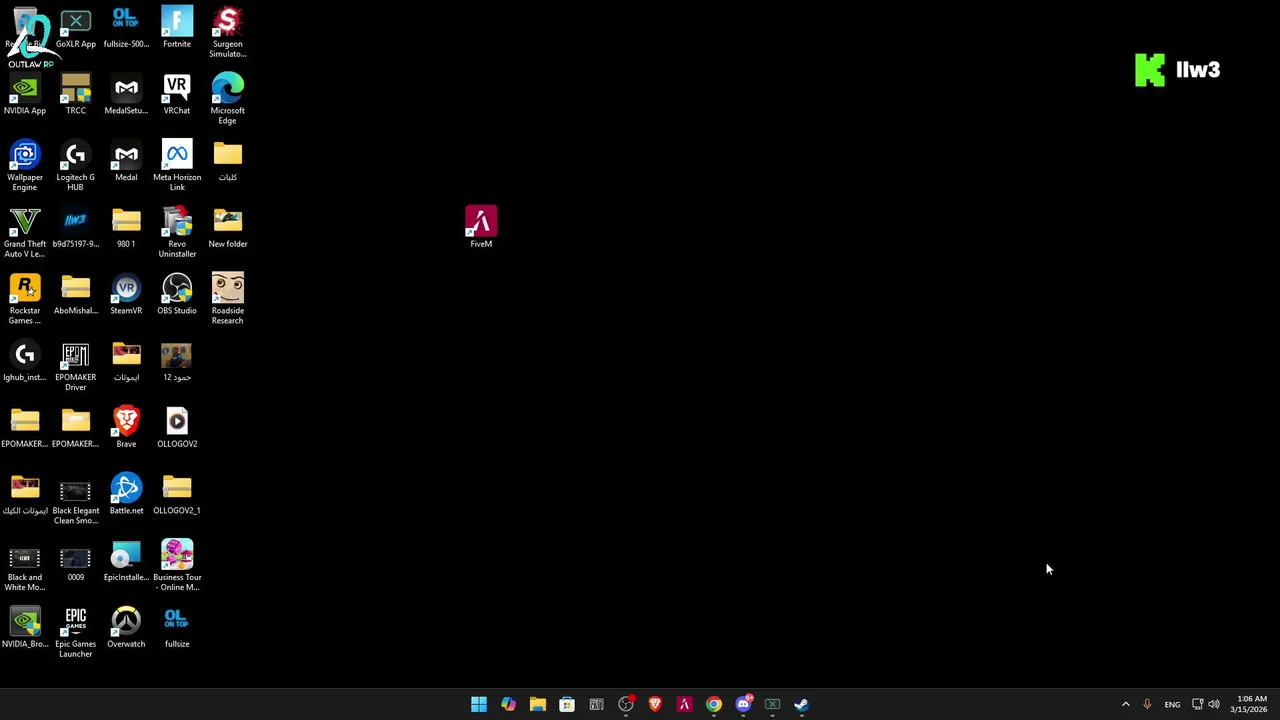Select the Fortnite desktop shortcut
Image resolution: width=1280 pixels, height=720 pixels.
coord(177,28)
